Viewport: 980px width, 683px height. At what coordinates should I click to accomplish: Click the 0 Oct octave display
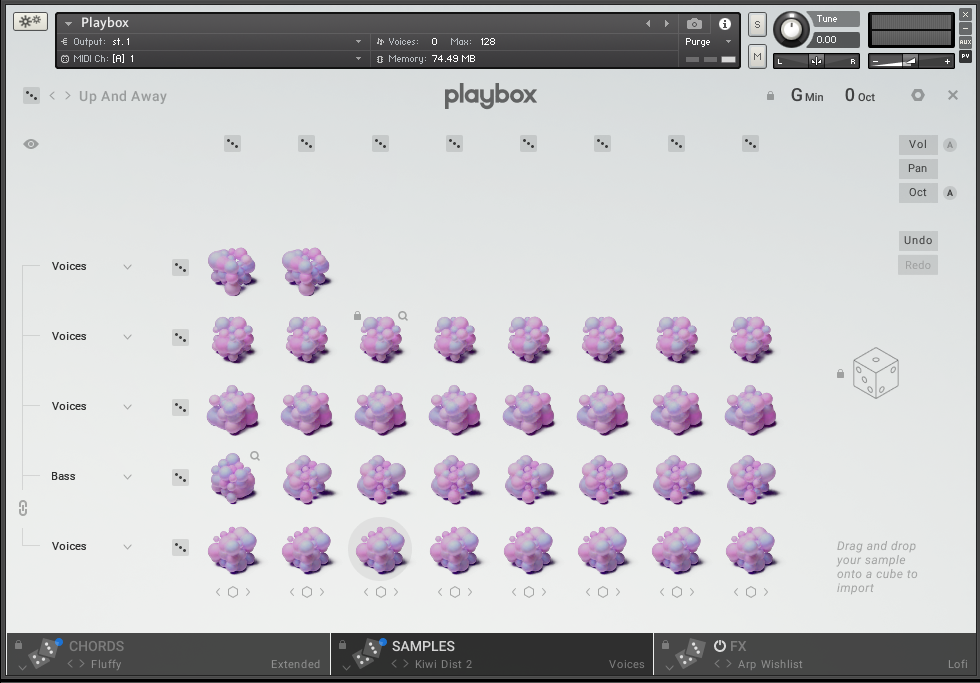click(860, 96)
